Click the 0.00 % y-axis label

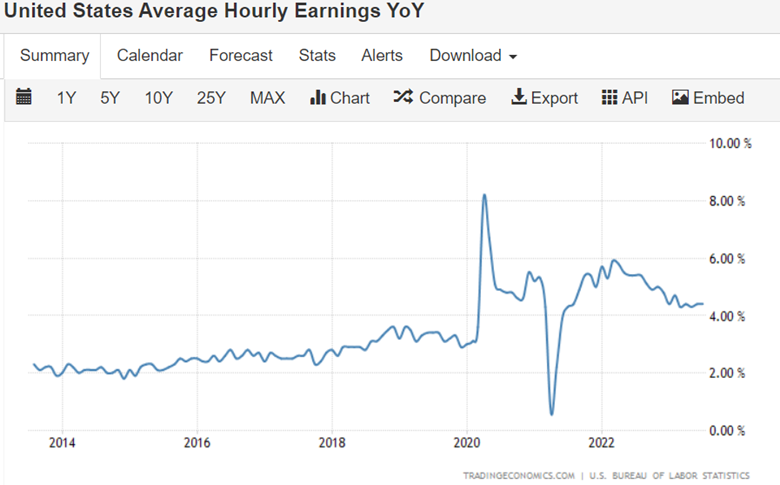click(727, 431)
